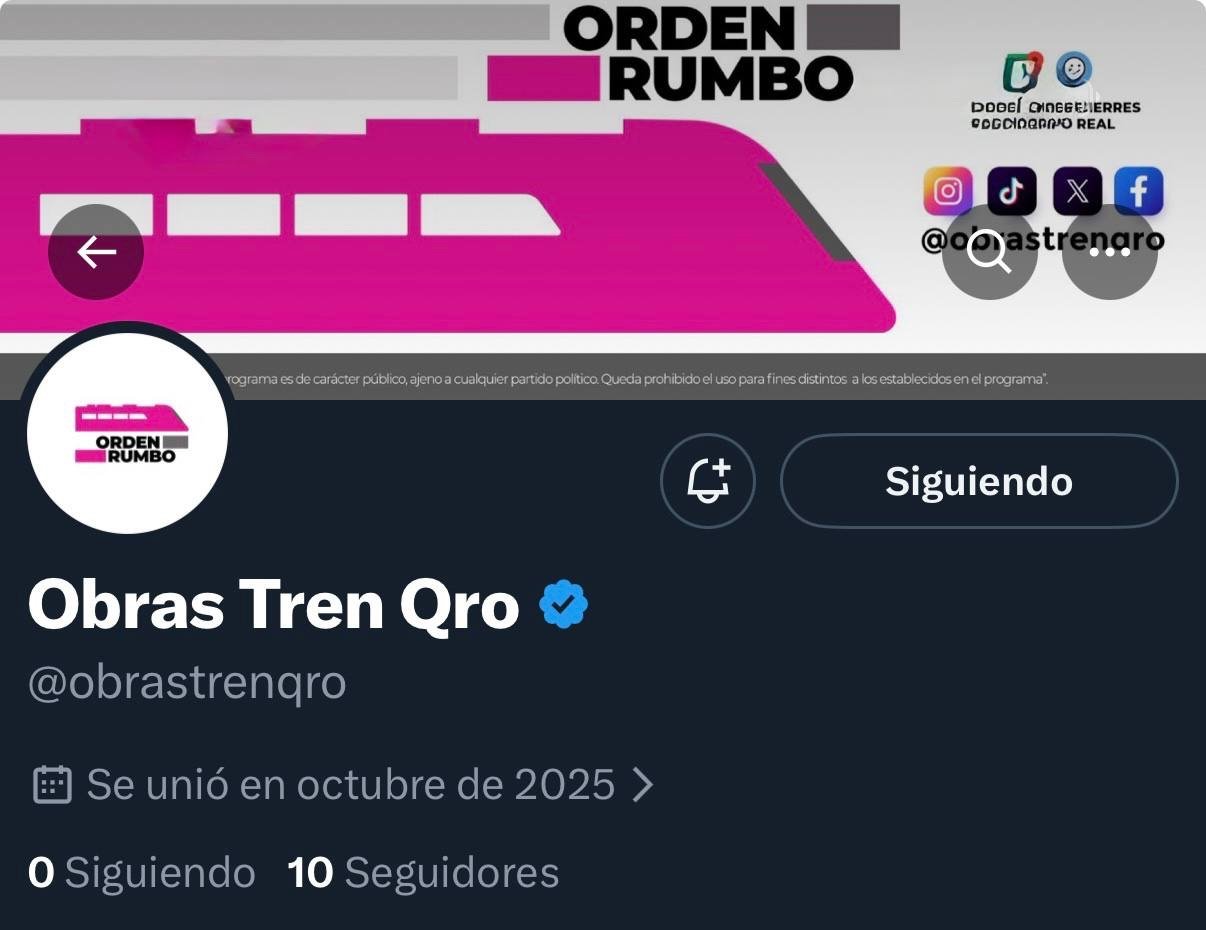Viewport: 1206px width, 930px height.
Task: Open the 10 Seguidores list
Action: 423,872
